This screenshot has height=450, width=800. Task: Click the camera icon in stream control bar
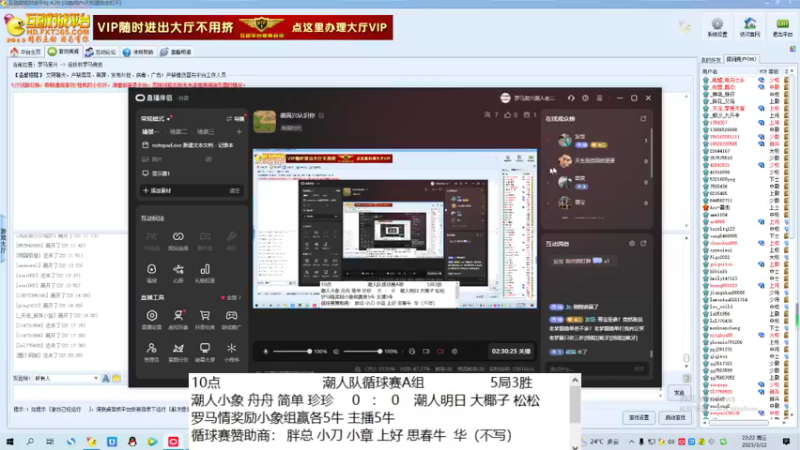426,351
